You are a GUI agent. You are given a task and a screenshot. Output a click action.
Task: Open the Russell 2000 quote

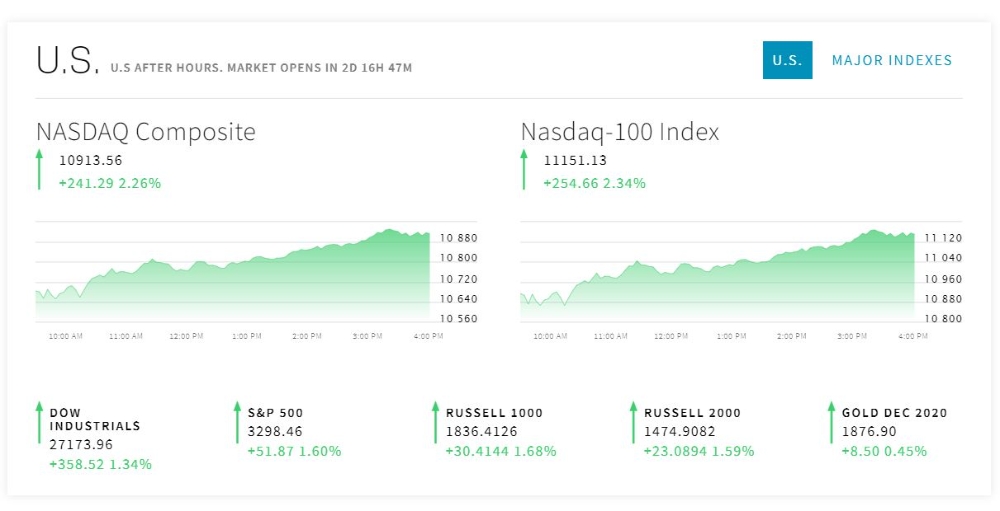pyautogui.click(x=693, y=412)
